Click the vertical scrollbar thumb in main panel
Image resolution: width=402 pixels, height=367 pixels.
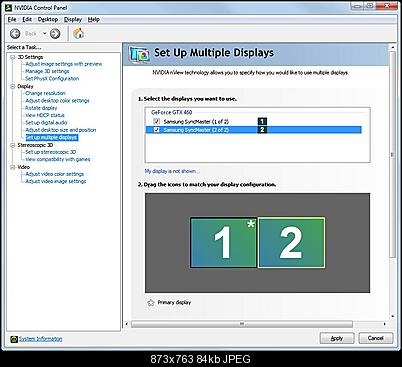[392, 154]
